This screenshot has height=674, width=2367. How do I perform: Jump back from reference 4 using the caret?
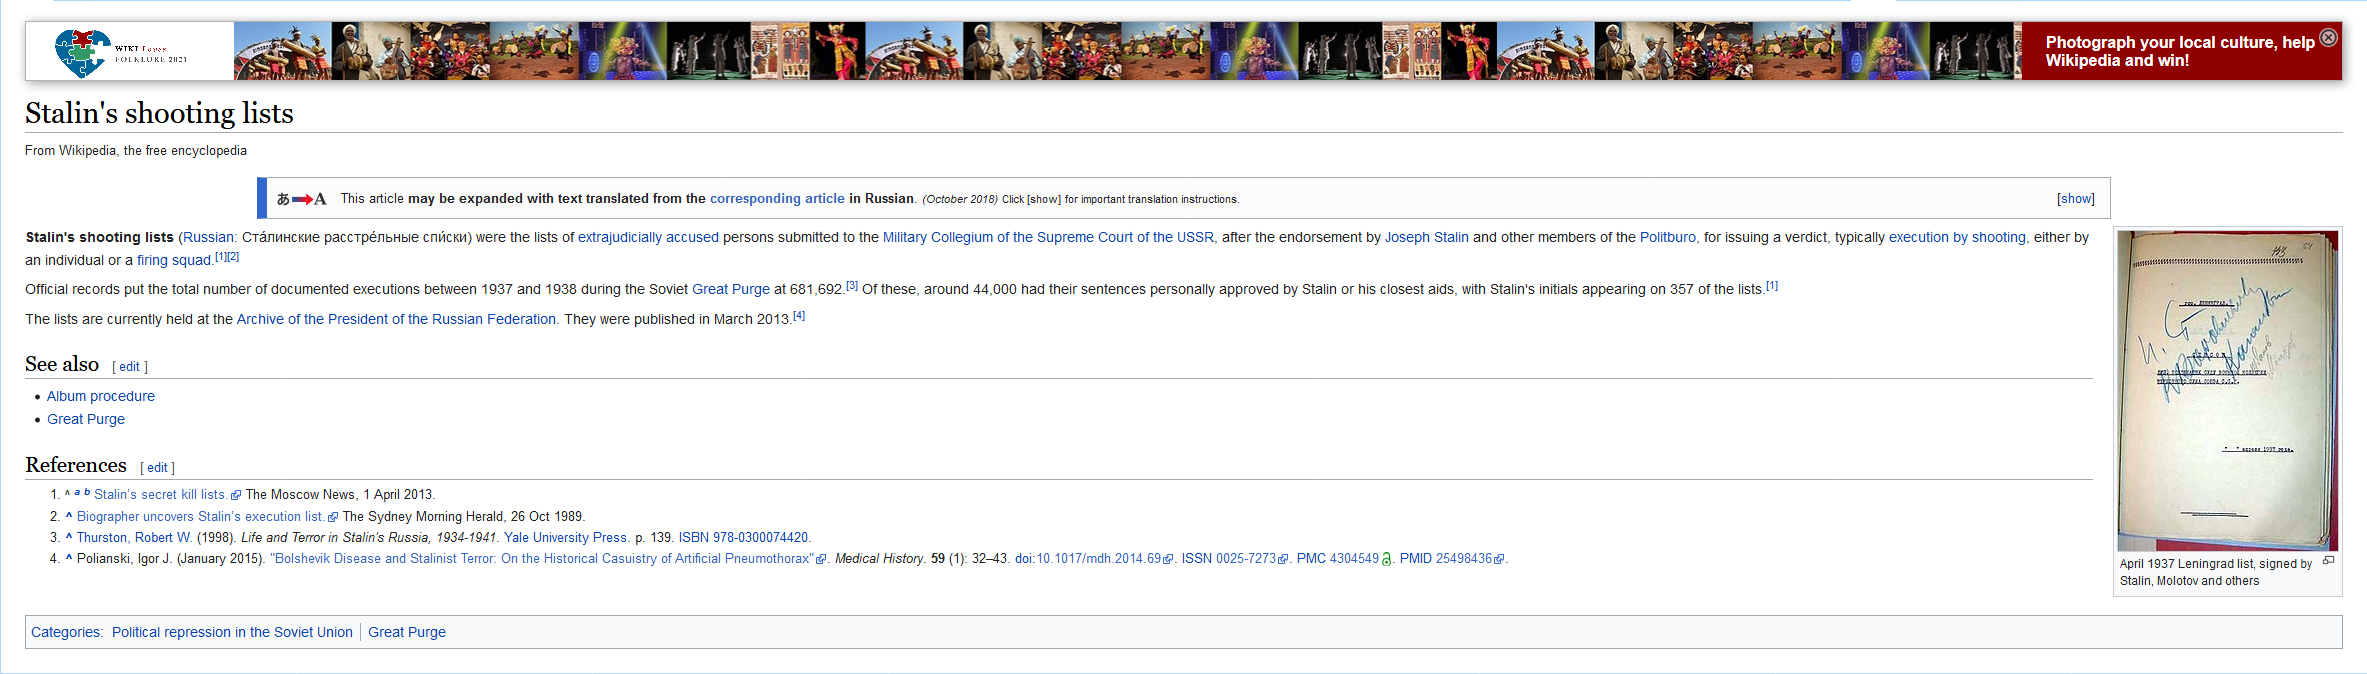[69, 558]
